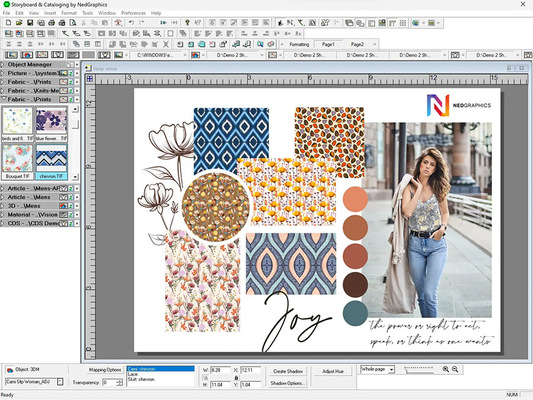Select the teal color circle on the storyboard

coord(355,313)
